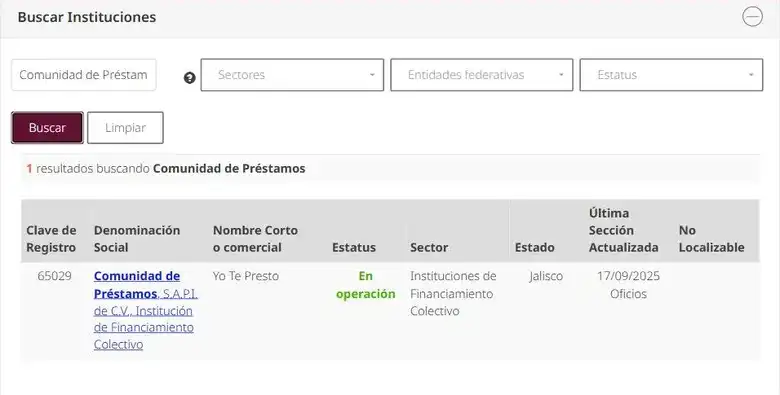Click the Estado column header

point(534,247)
